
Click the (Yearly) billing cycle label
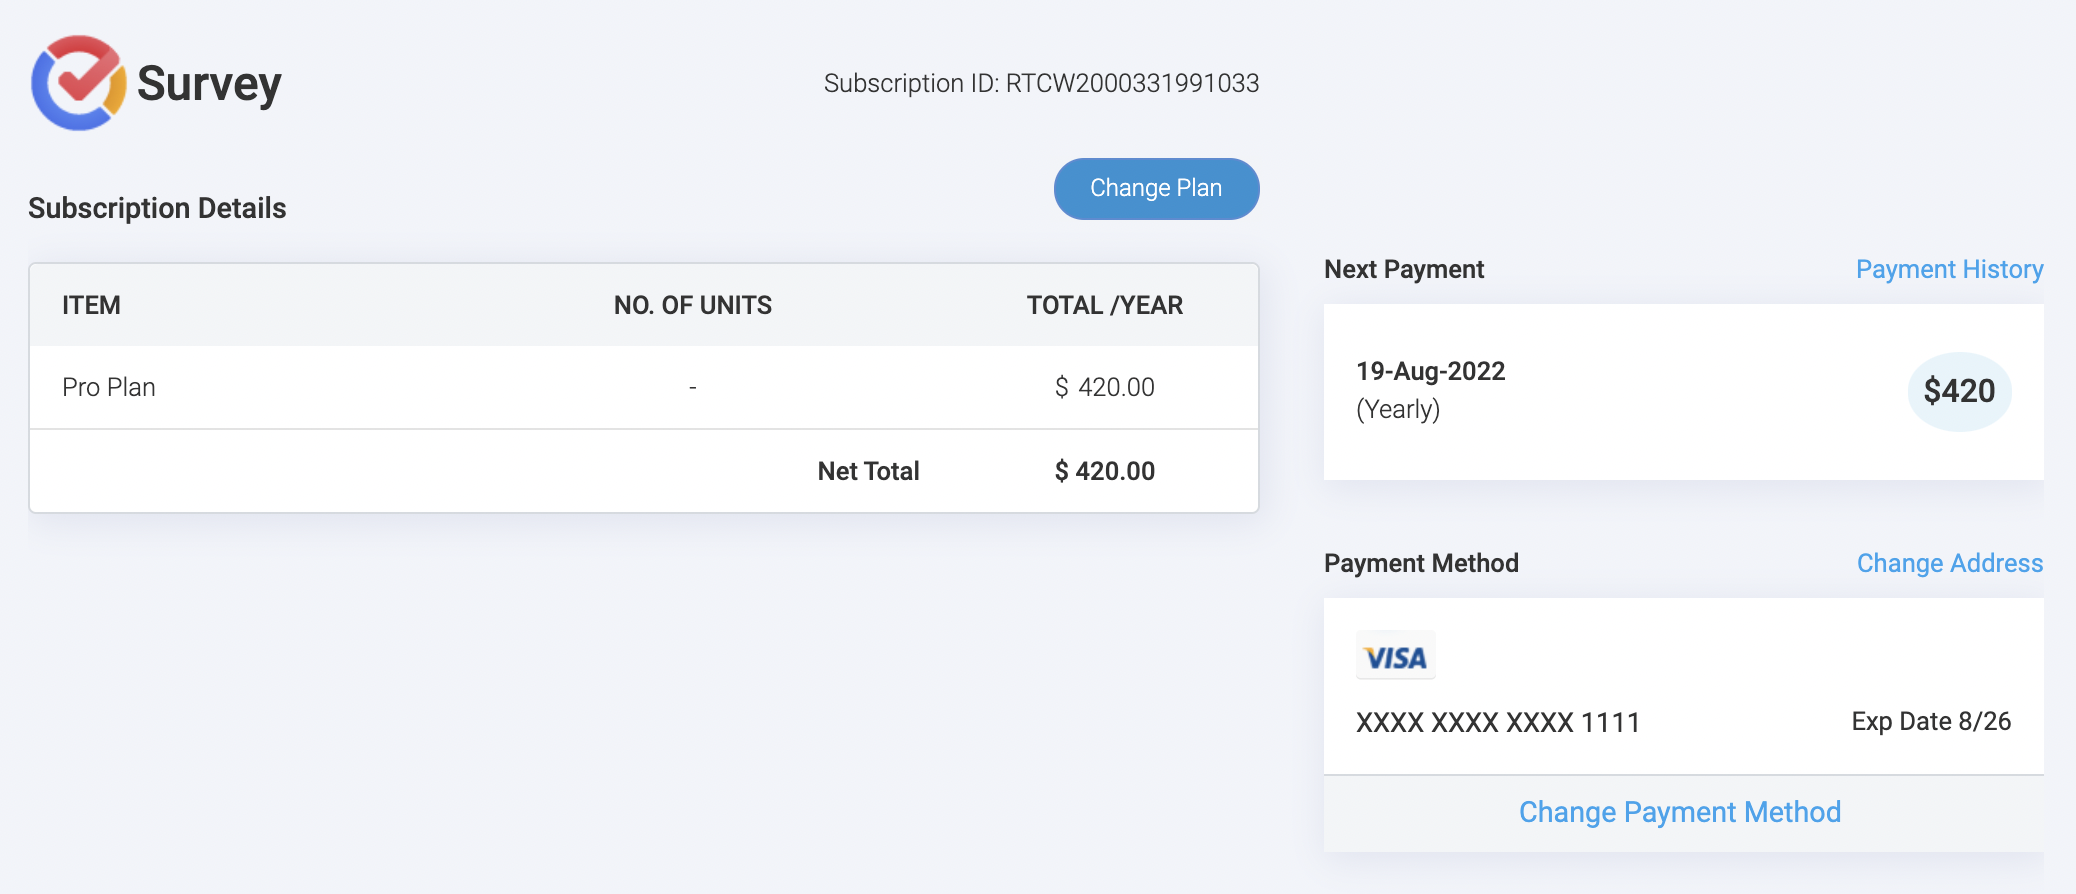1397,409
